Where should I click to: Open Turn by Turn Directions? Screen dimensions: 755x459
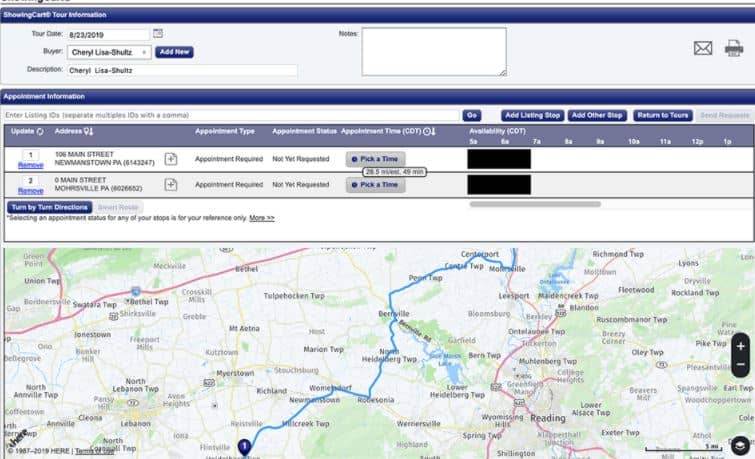tap(50, 208)
